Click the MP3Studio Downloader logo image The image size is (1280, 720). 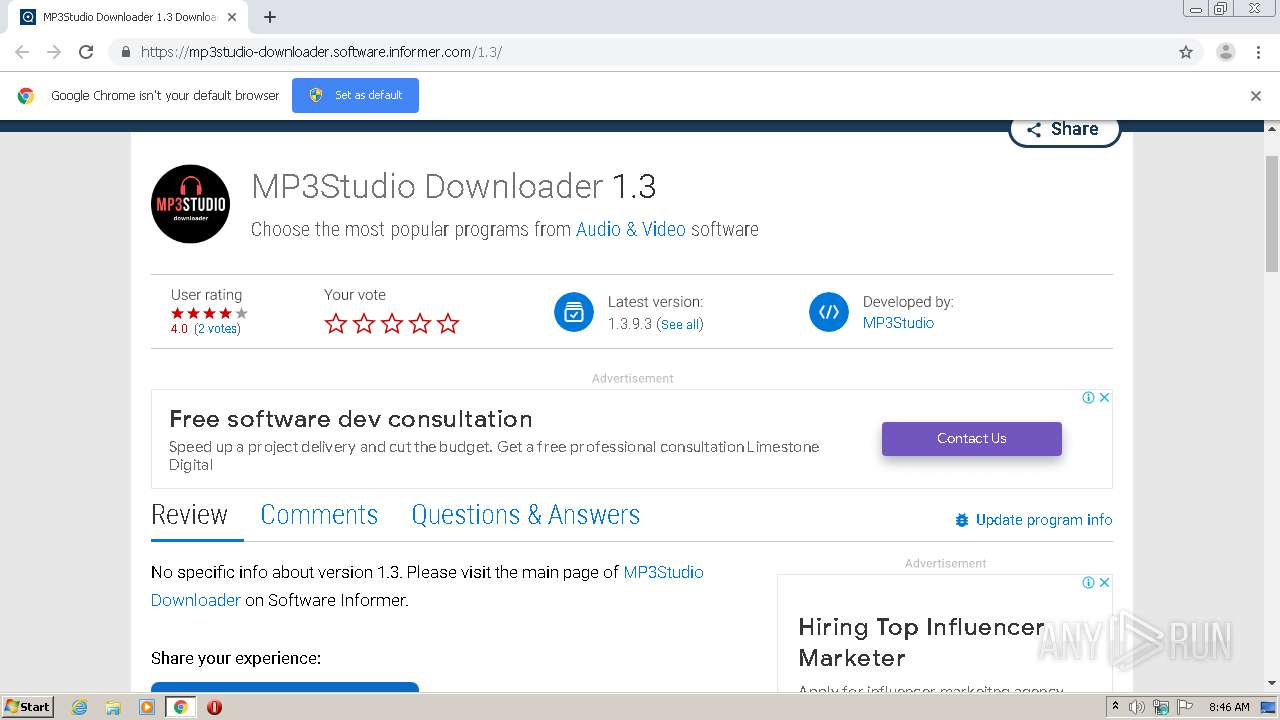[190, 204]
